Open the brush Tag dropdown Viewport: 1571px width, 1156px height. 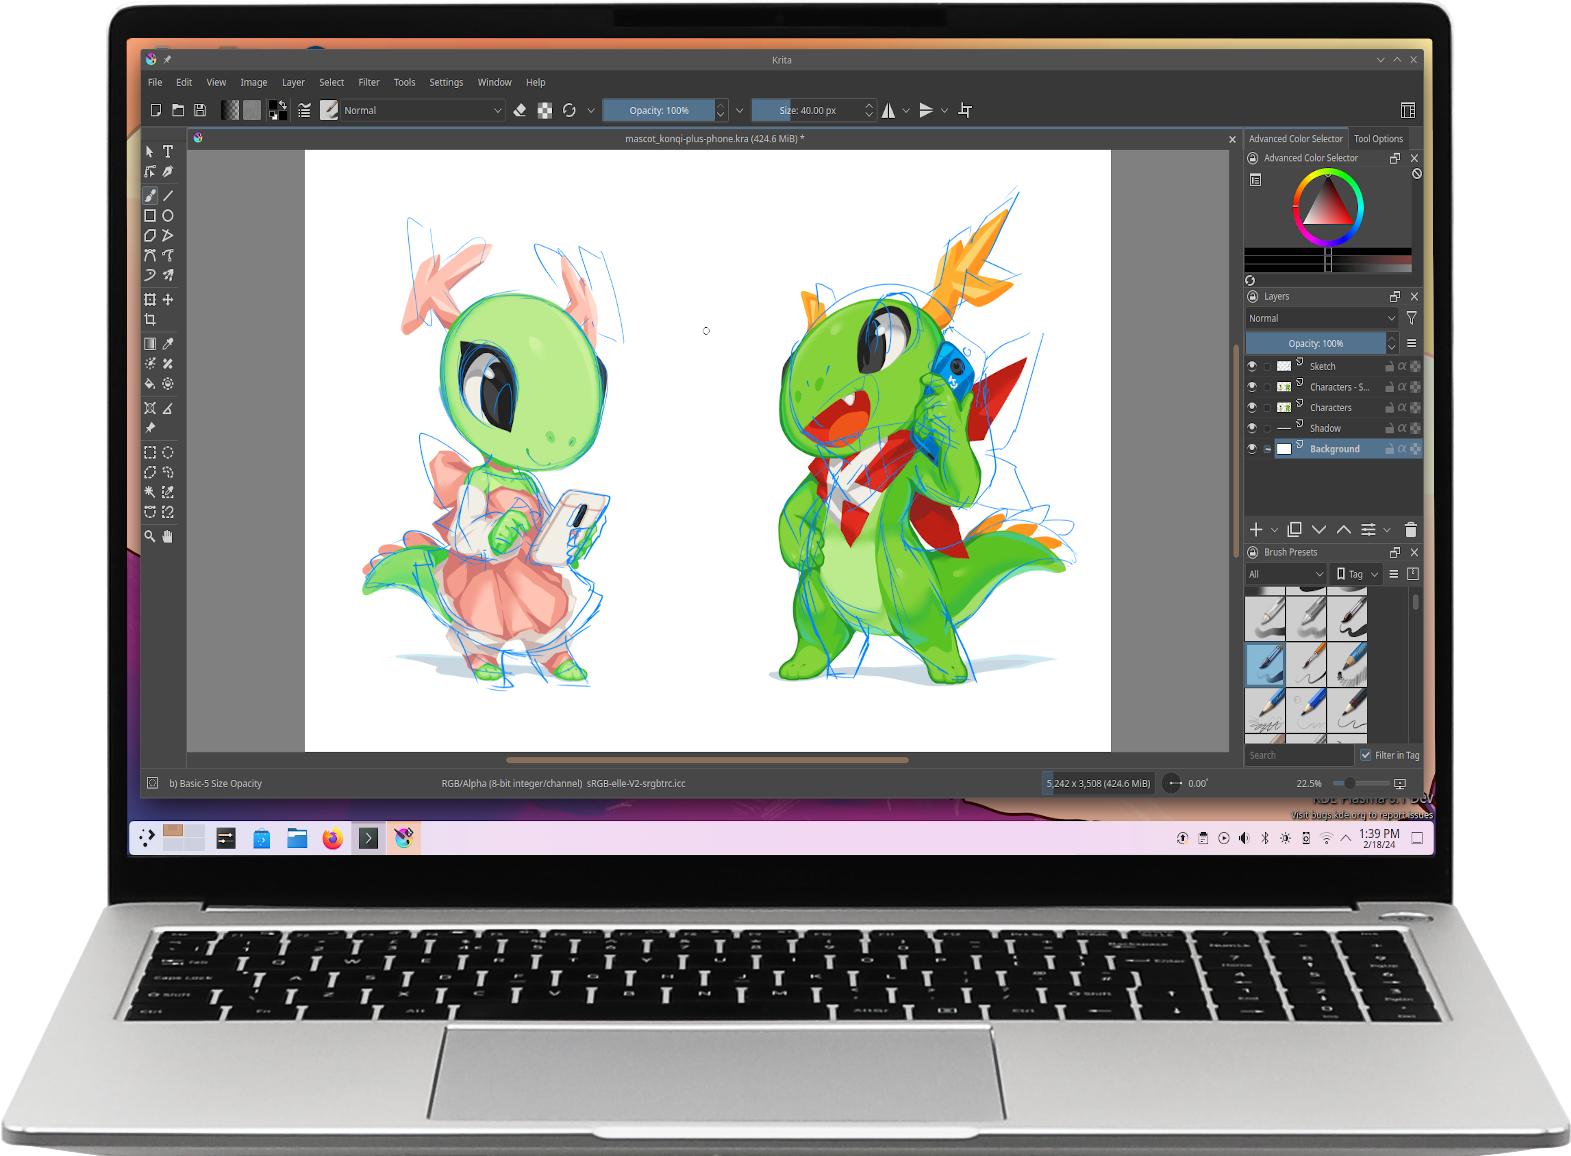pos(1357,575)
